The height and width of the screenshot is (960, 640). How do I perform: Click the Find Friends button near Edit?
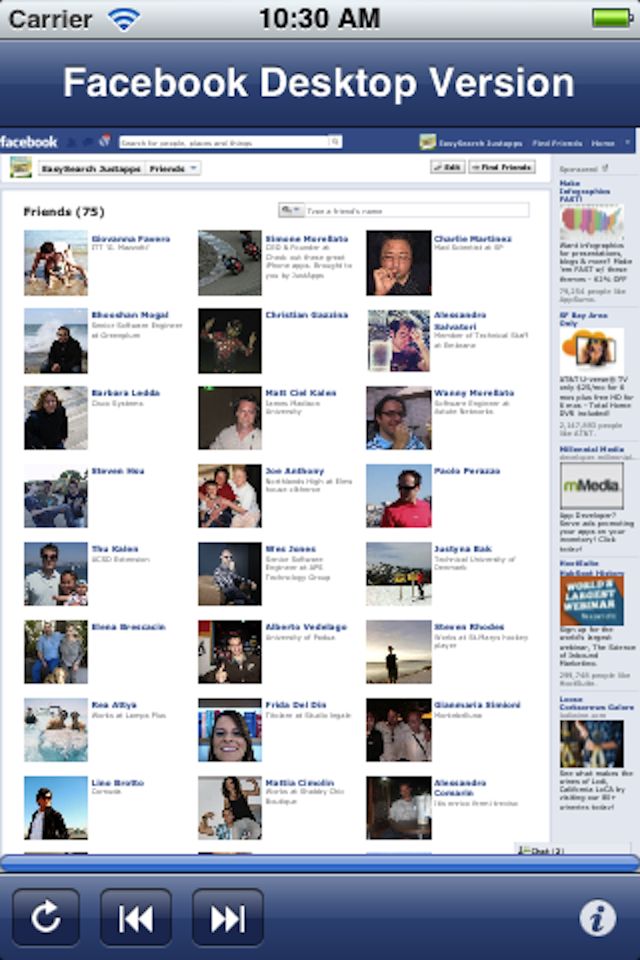[x=502, y=167]
